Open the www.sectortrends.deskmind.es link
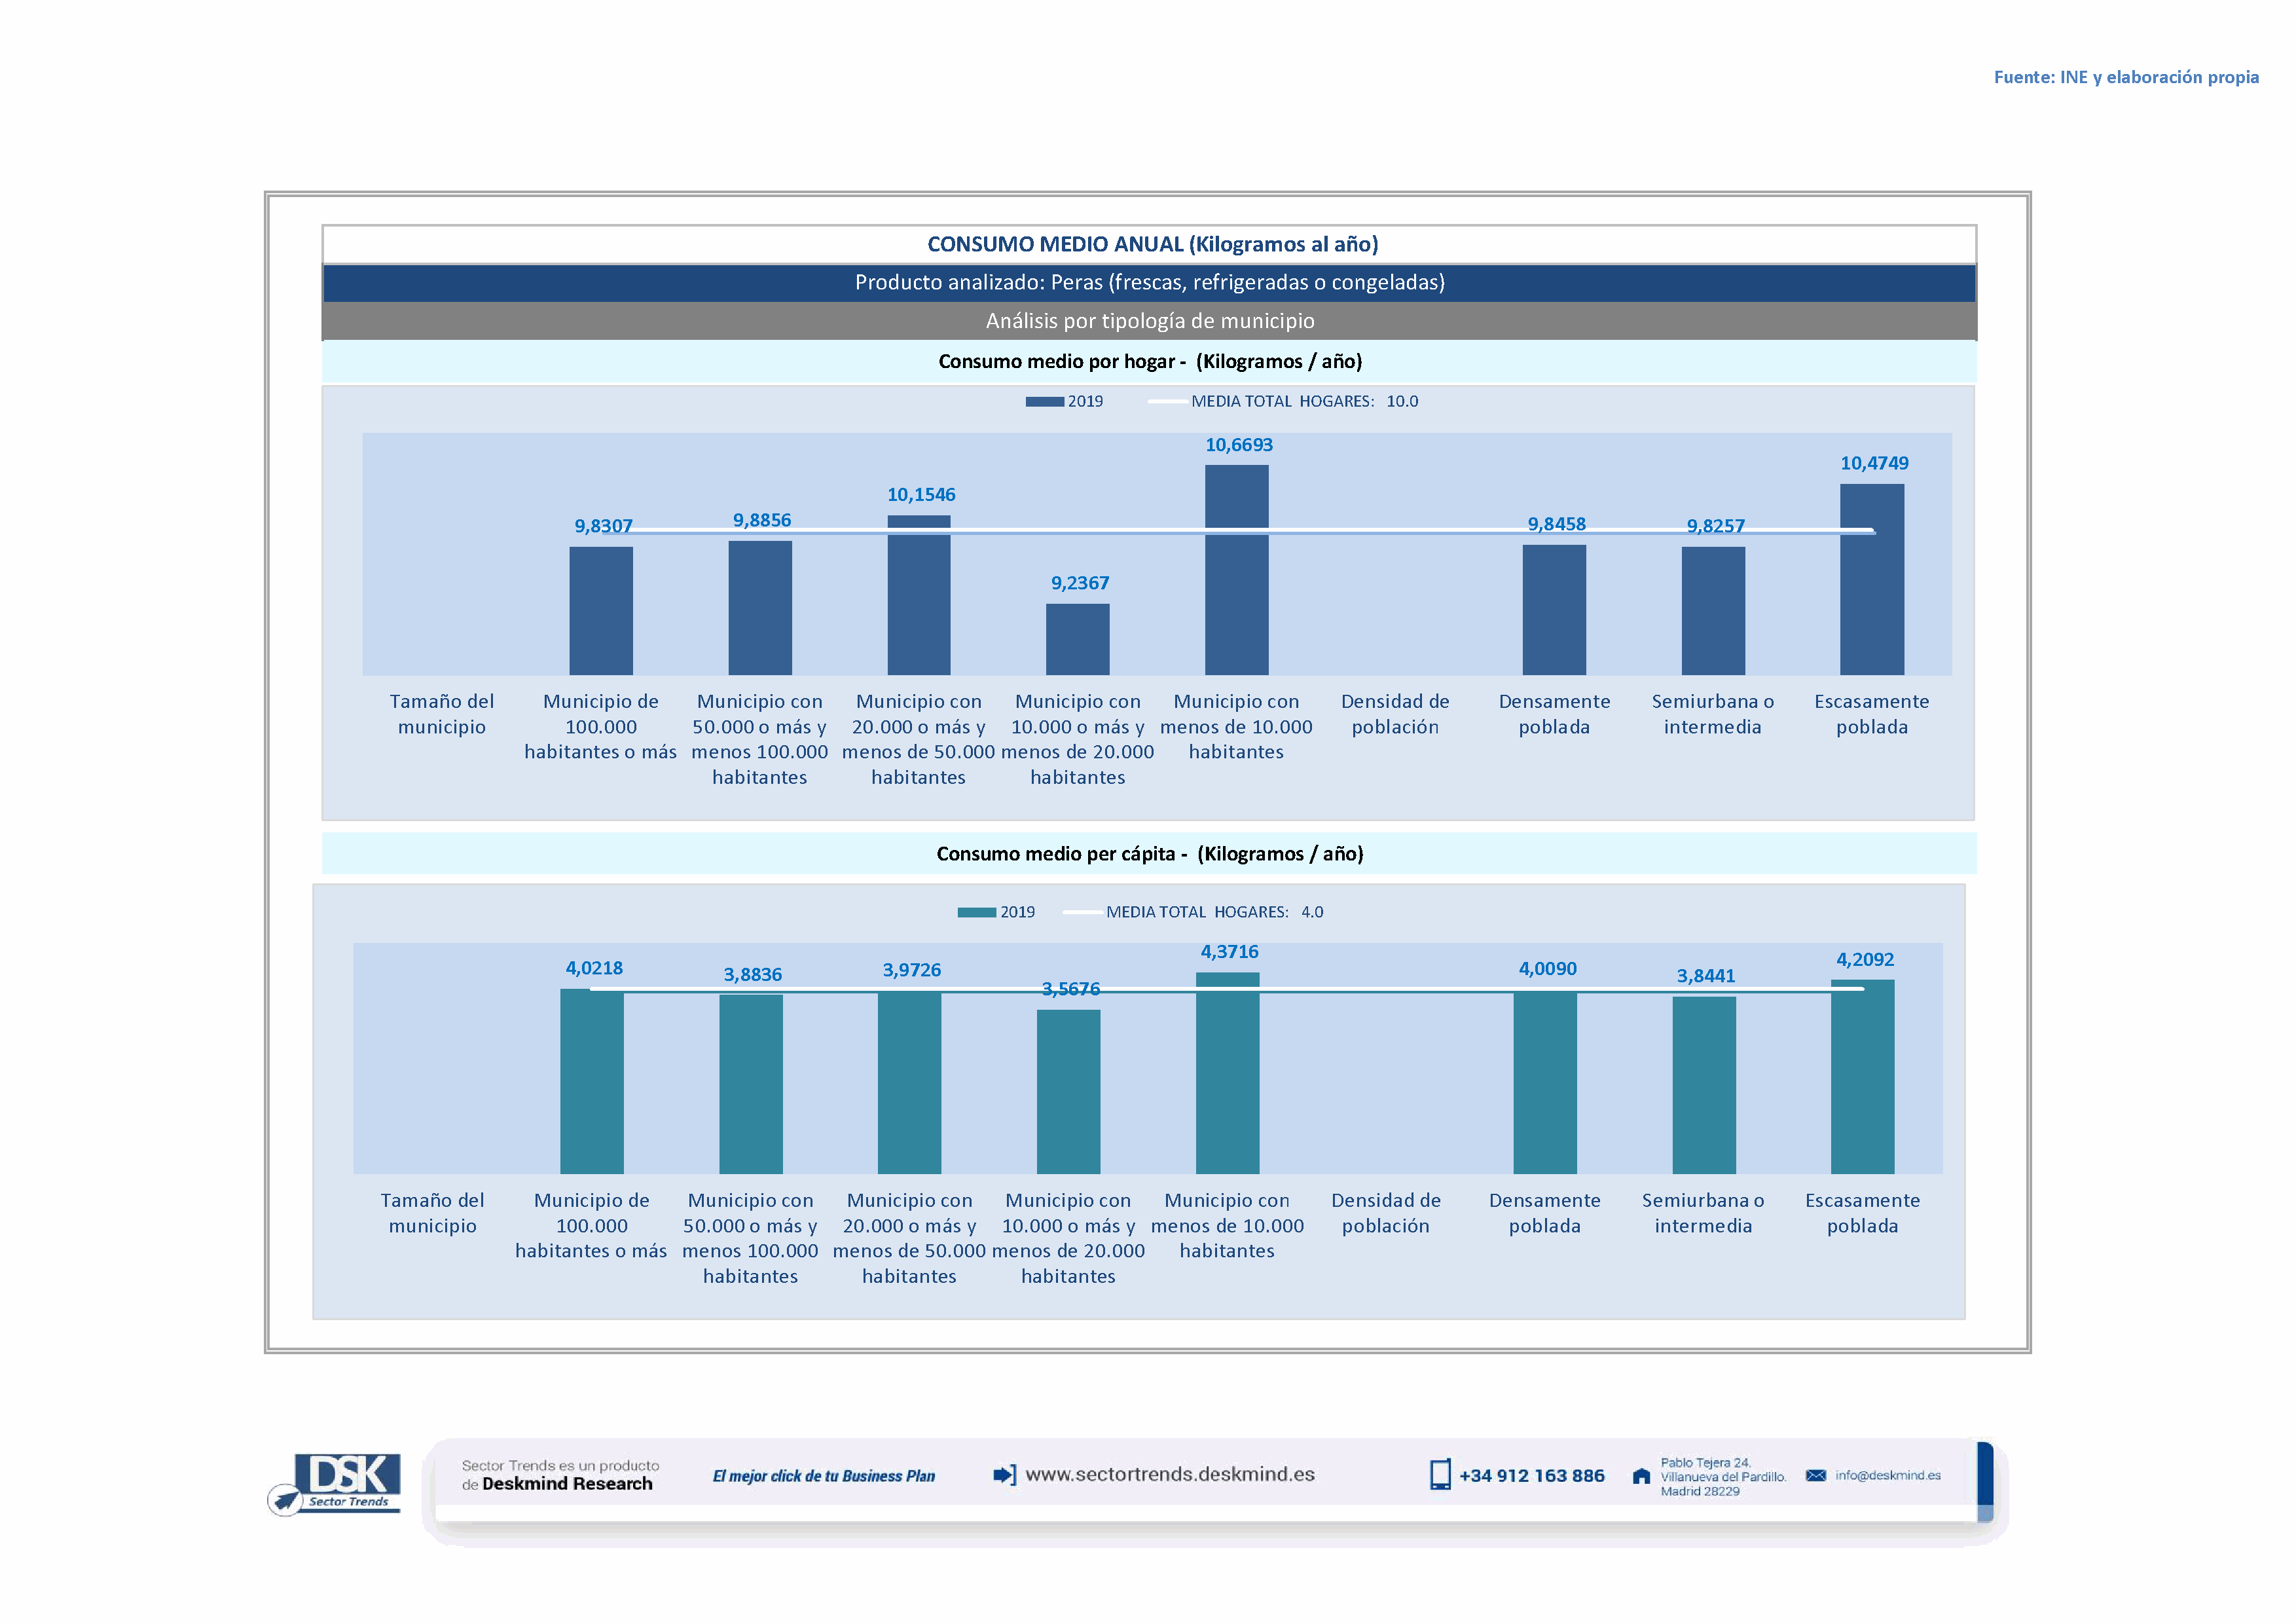2296x1624 pixels. coord(1169,1474)
